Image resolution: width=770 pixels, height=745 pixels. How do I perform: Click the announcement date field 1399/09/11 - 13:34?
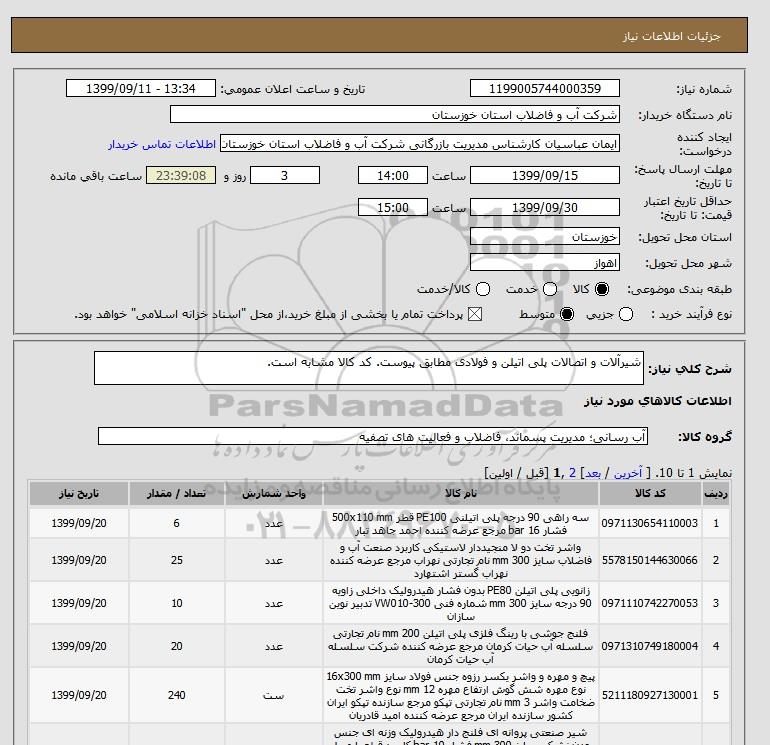click(140, 88)
